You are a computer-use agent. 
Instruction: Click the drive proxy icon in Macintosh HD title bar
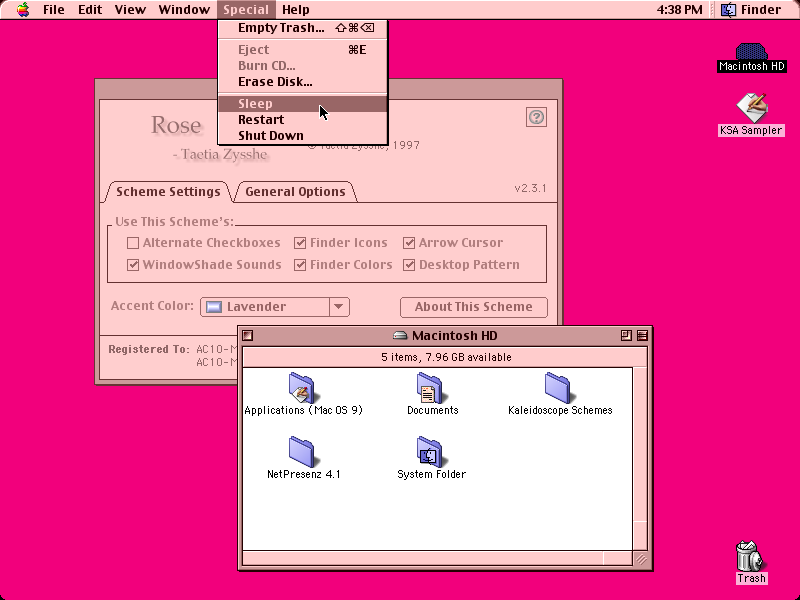coord(400,335)
